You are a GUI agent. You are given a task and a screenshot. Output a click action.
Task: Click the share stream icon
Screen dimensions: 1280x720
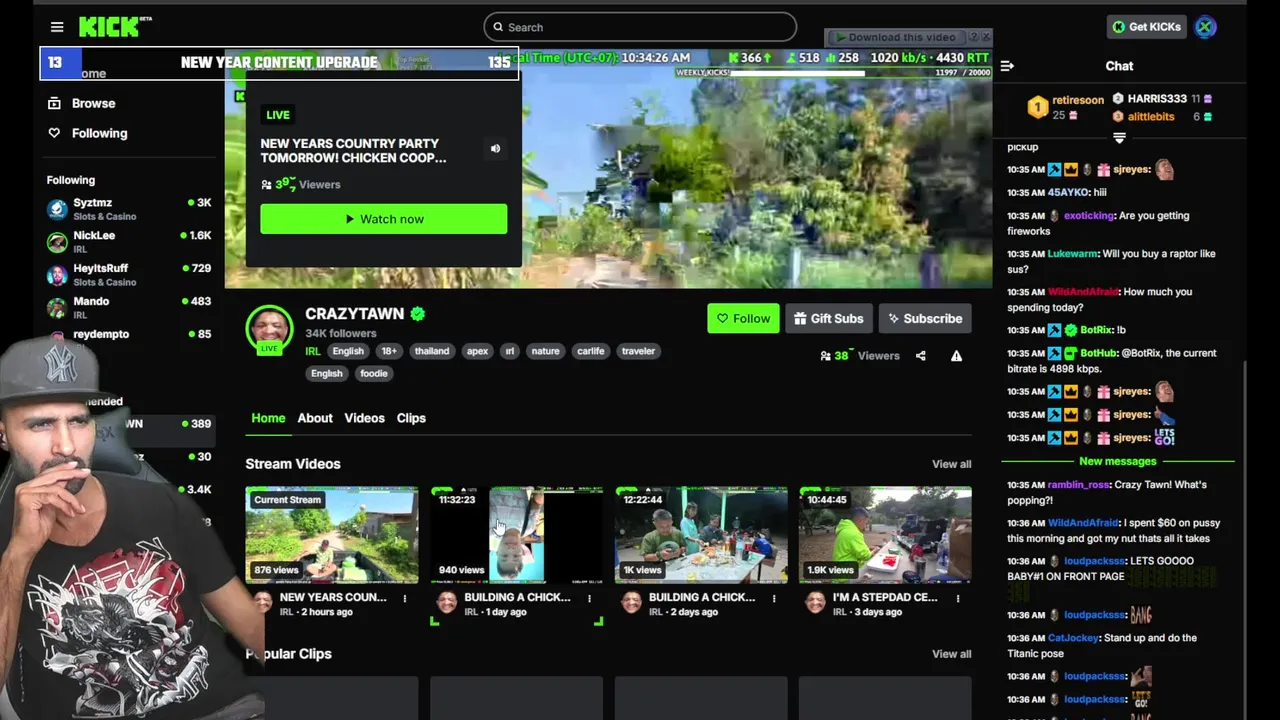tap(920, 356)
